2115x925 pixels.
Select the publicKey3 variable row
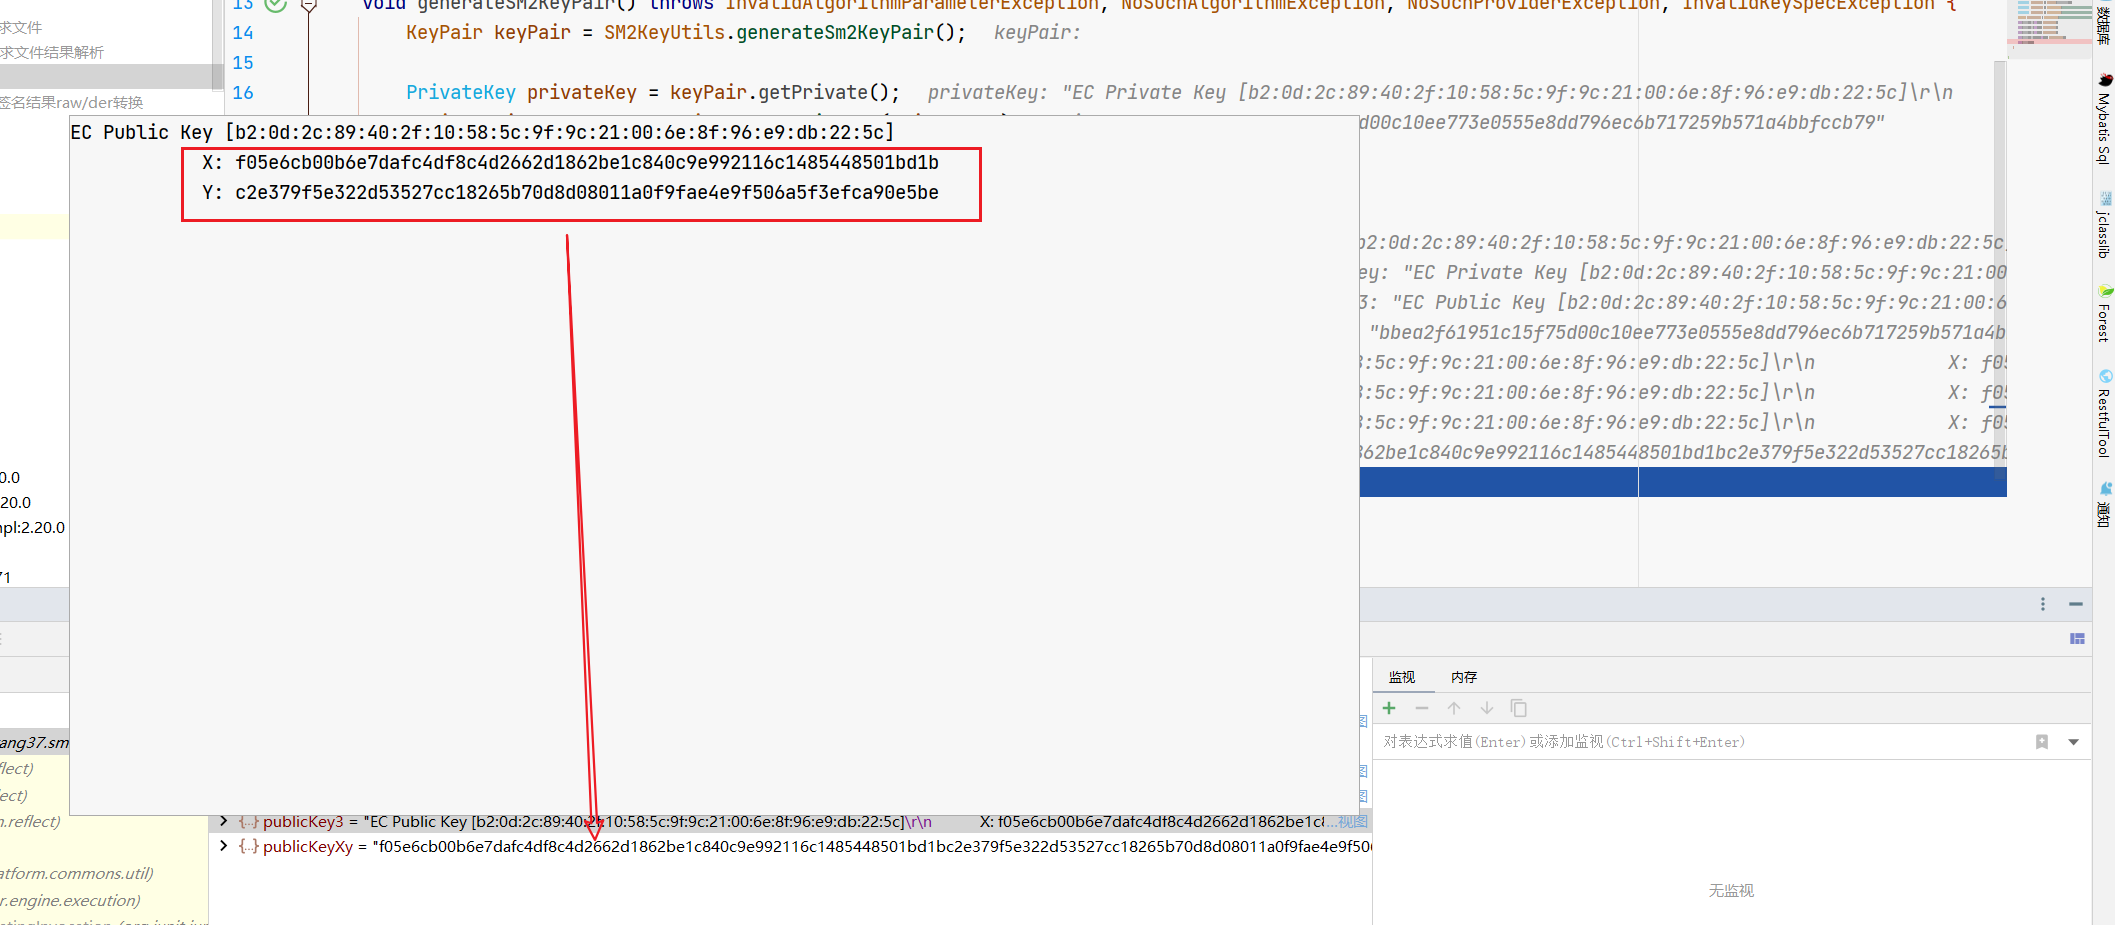(790, 821)
